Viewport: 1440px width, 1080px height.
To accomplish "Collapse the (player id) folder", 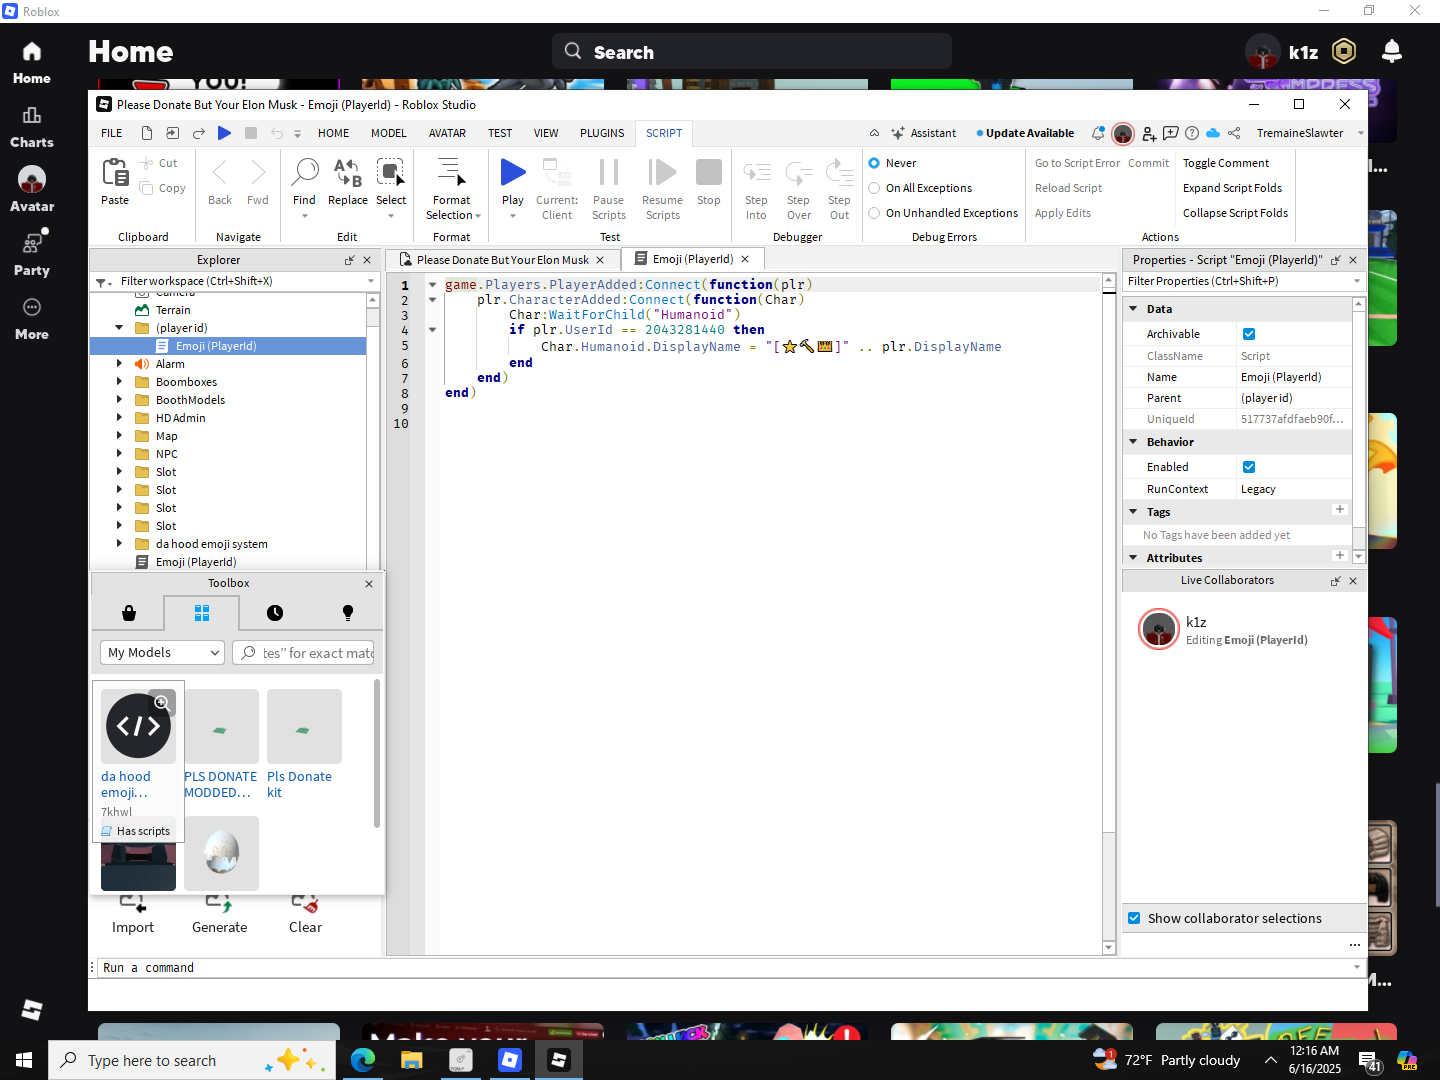I will [119, 328].
